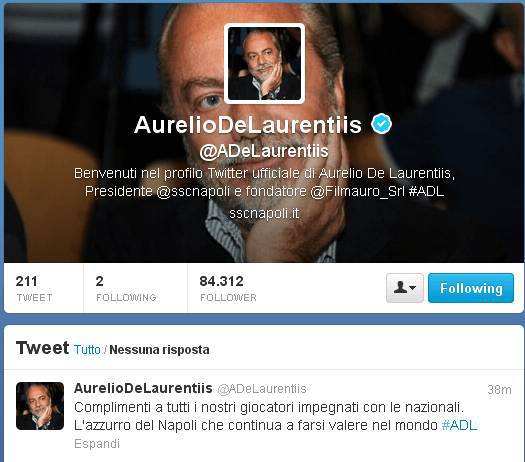Click the #ADL hashtag in the tweet
The height and width of the screenshot is (462, 525).
pos(459,425)
